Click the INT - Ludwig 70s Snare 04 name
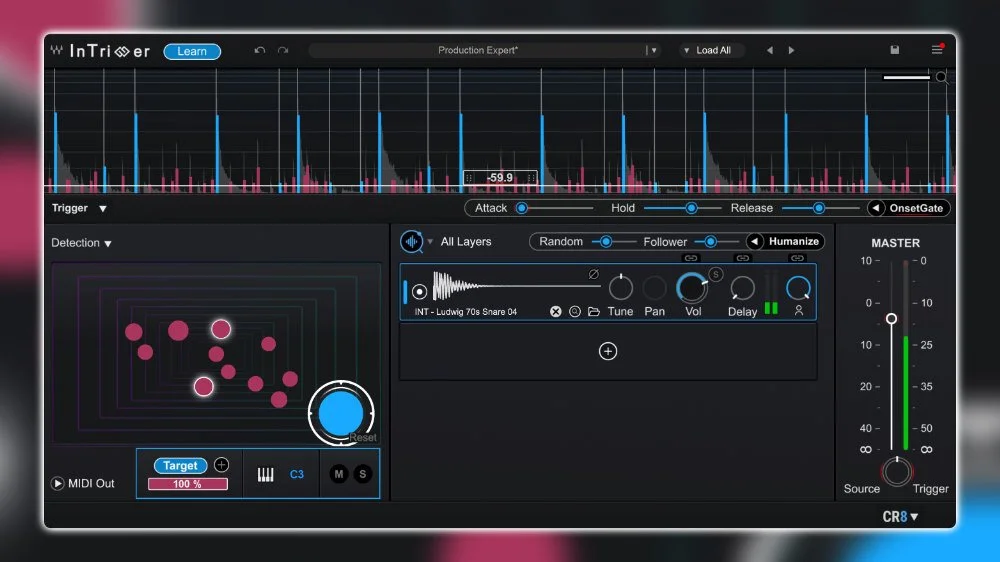Viewport: 1000px width, 562px height. click(x=466, y=312)
